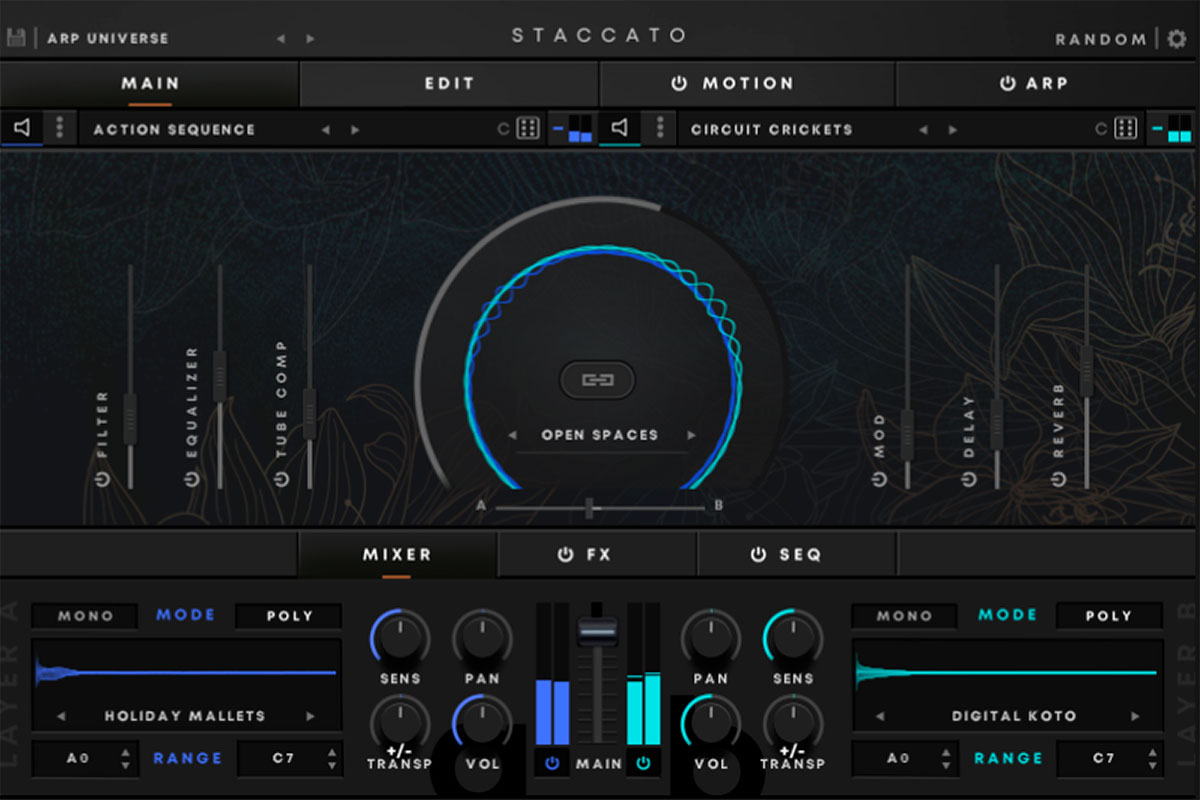Toggle Equalizer power button
Viewport: 1200px width, 800px height.
click(x=192, y=479)
